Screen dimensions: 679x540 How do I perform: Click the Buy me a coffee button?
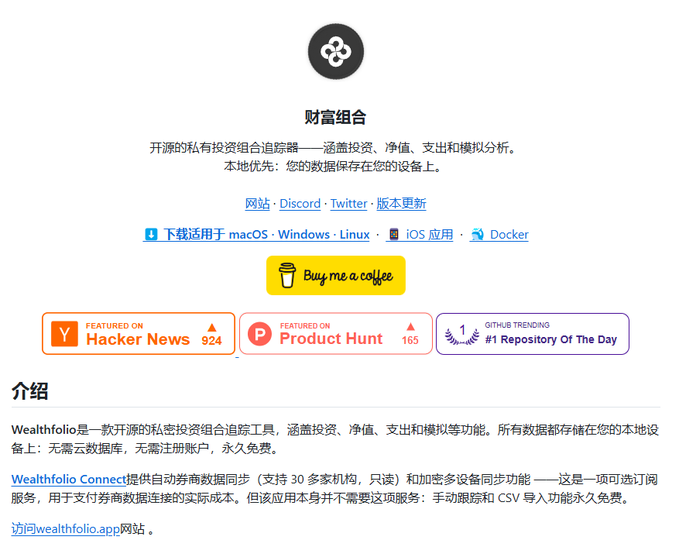point(336,275)
